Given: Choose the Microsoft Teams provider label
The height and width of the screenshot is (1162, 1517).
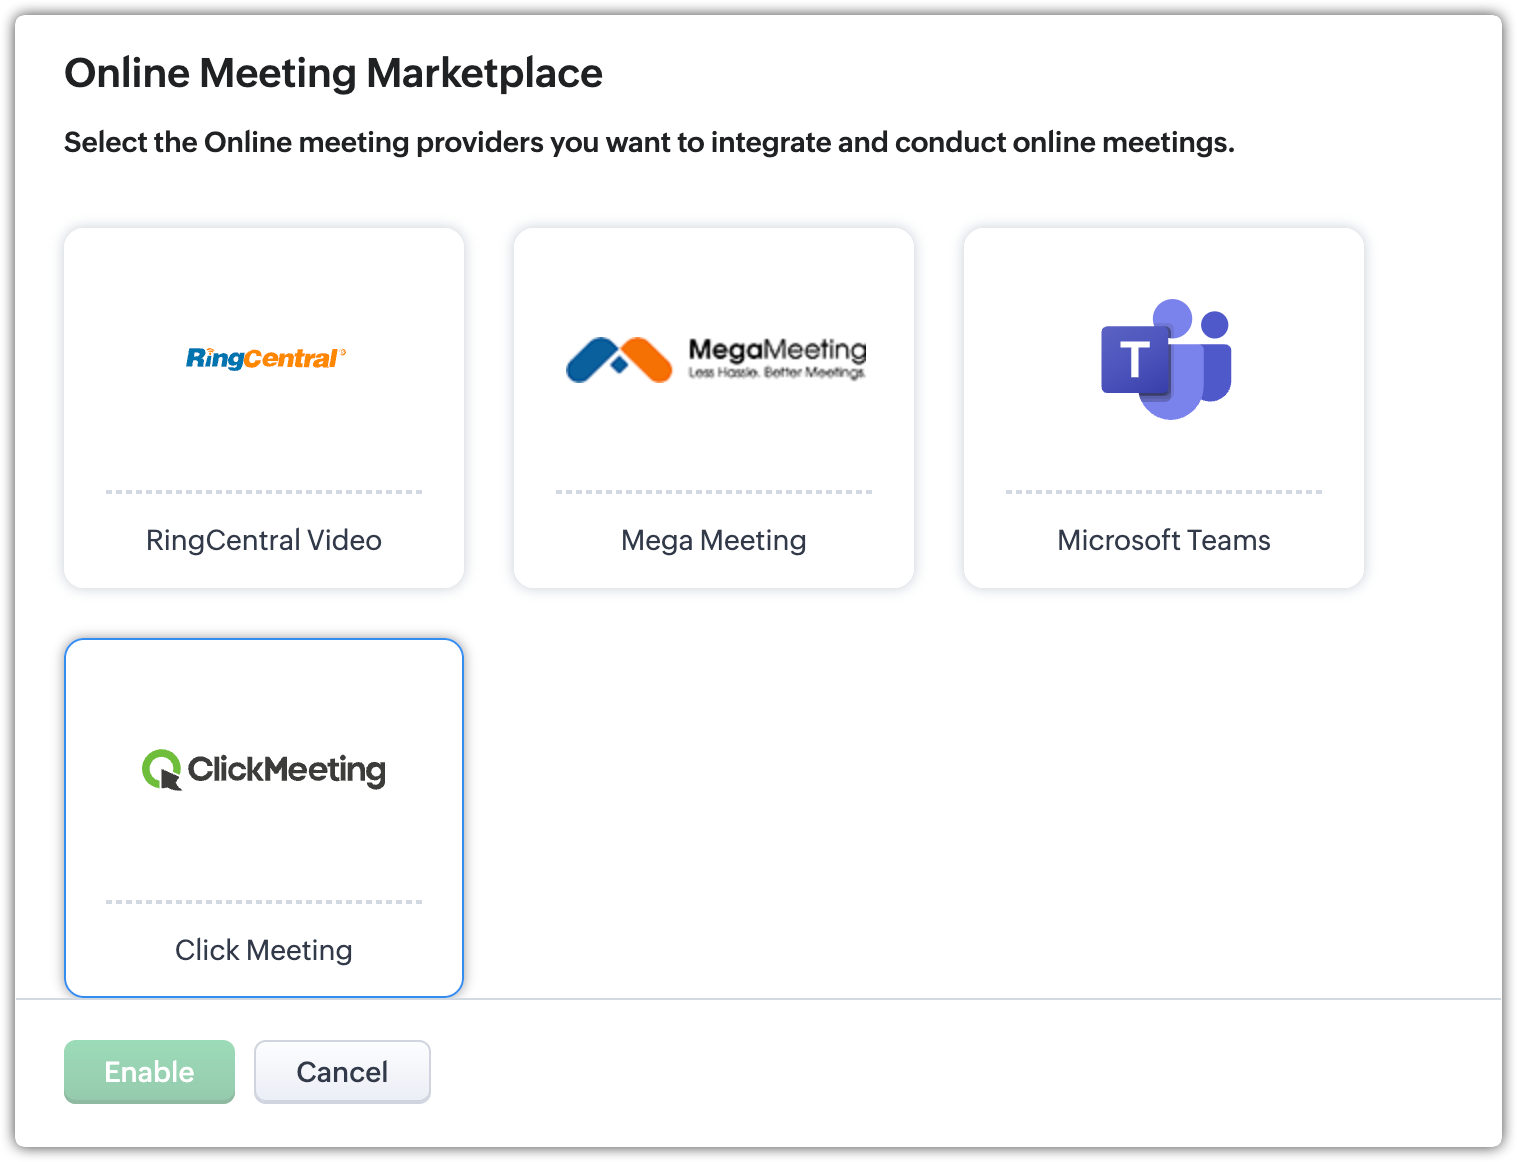Looking at the screenshot, I should click(x=1163, y=540).
